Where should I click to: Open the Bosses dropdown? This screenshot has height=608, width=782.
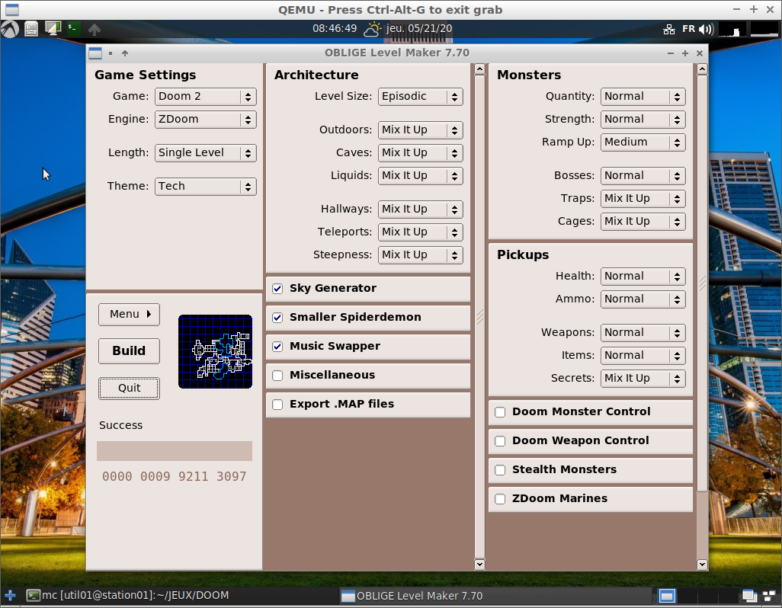643,176
